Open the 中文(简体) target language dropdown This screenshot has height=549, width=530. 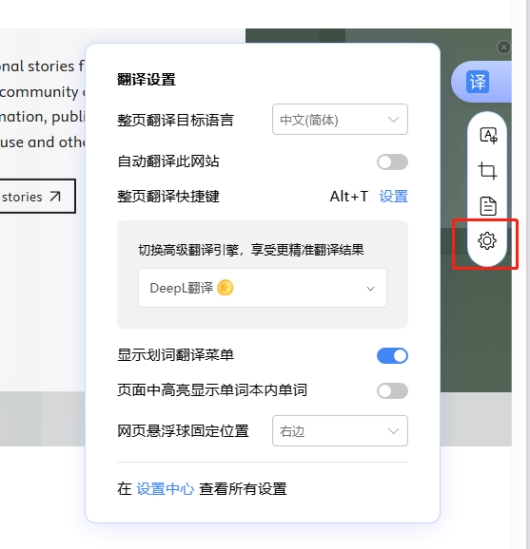[340, 119]
